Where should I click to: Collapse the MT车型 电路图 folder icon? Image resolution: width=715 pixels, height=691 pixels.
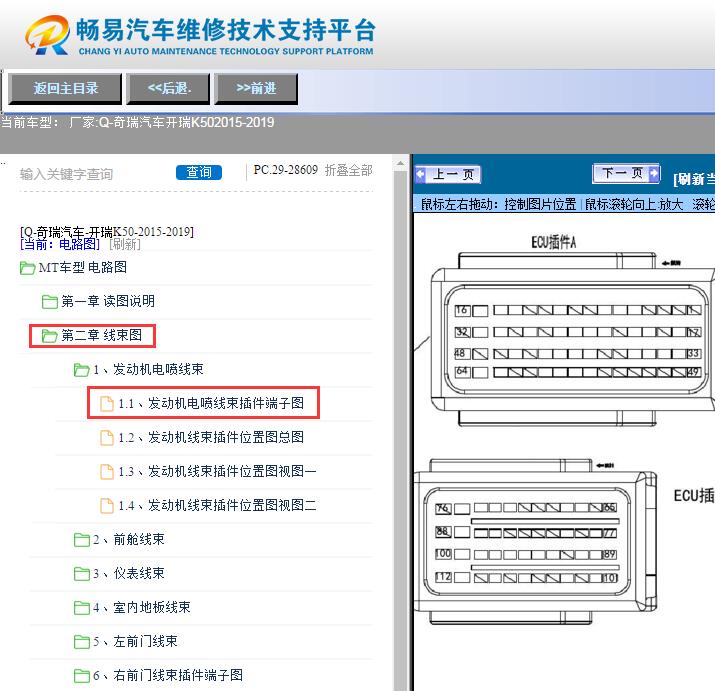click(27, 268)
